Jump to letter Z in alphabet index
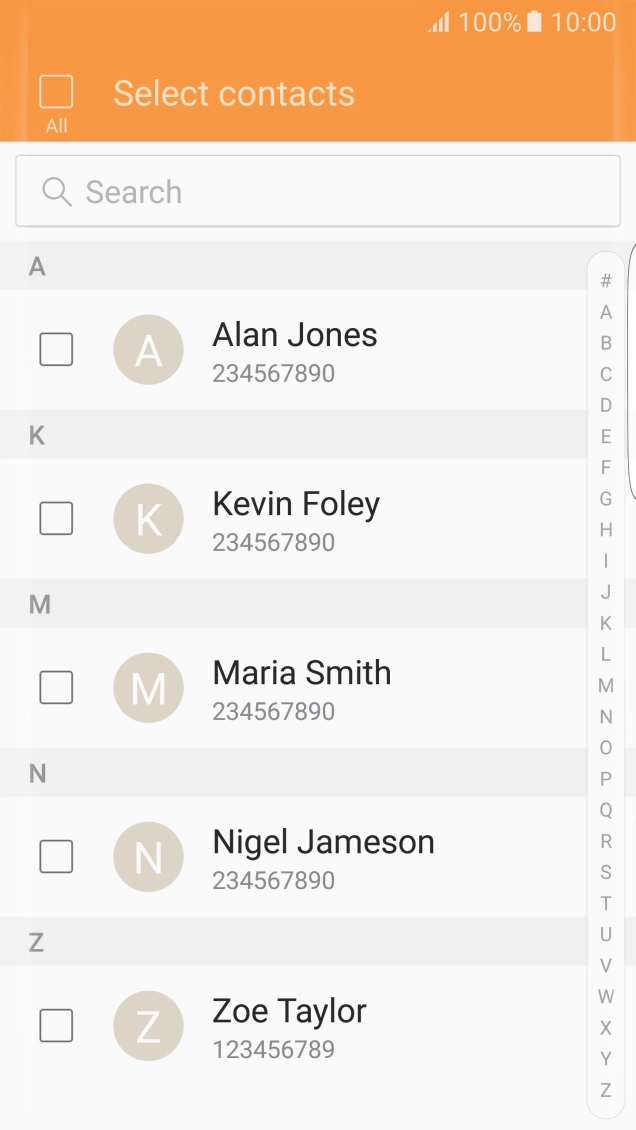636x1130 pixels. [606, 1090]
